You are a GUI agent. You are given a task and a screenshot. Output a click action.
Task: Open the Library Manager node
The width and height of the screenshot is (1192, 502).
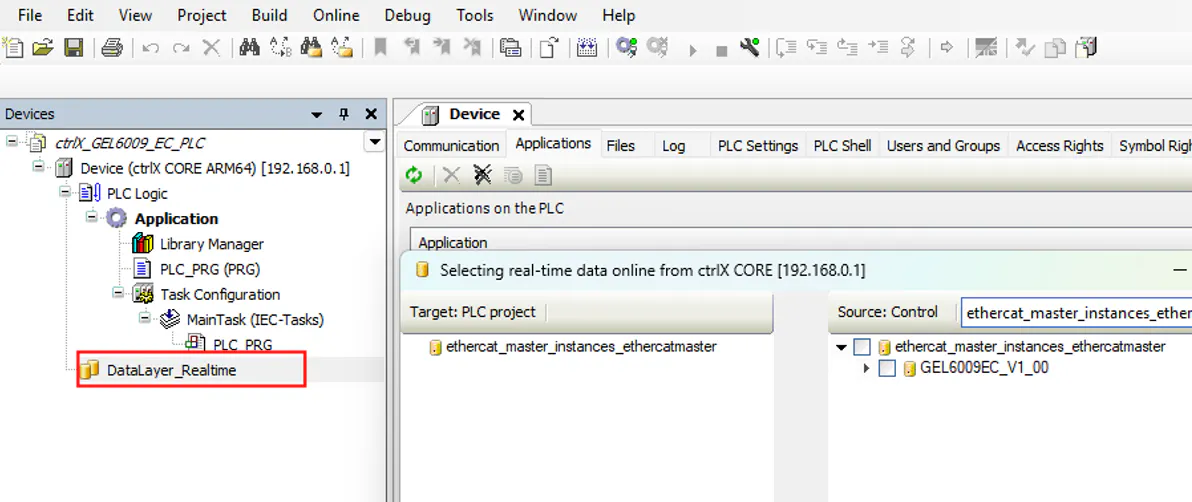[211, 244]
